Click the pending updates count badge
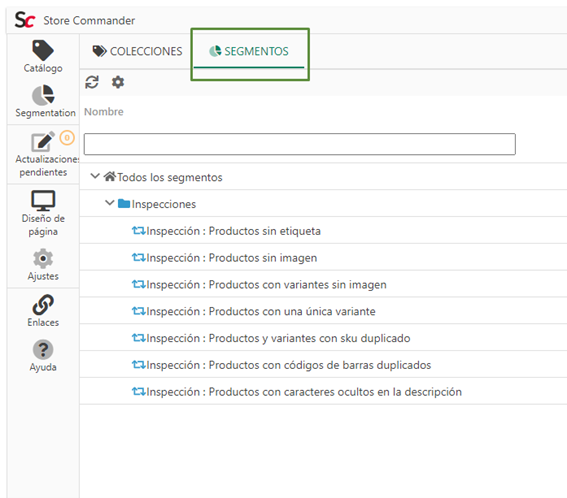 click(67, 138)
